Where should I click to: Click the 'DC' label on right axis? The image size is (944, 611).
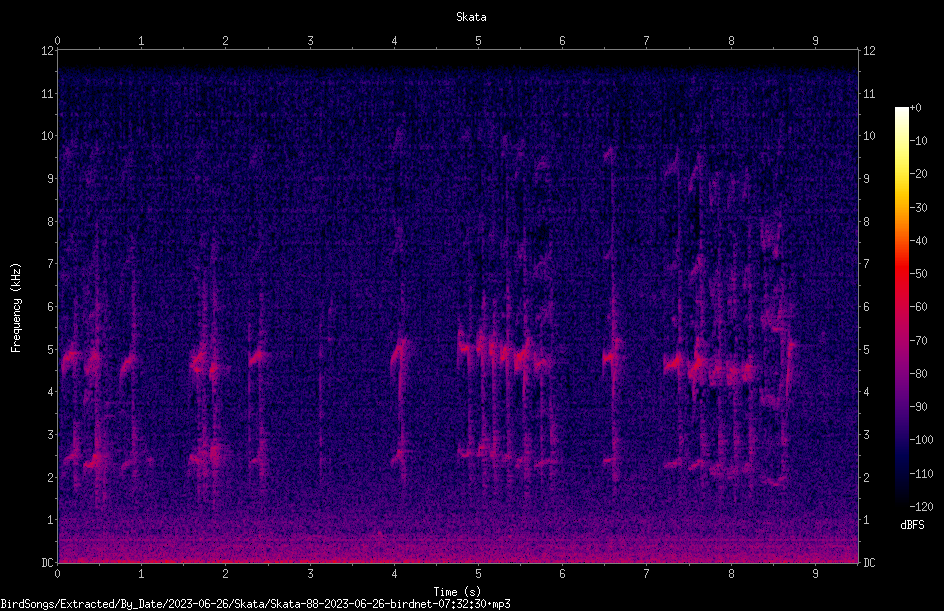point(869,562)
